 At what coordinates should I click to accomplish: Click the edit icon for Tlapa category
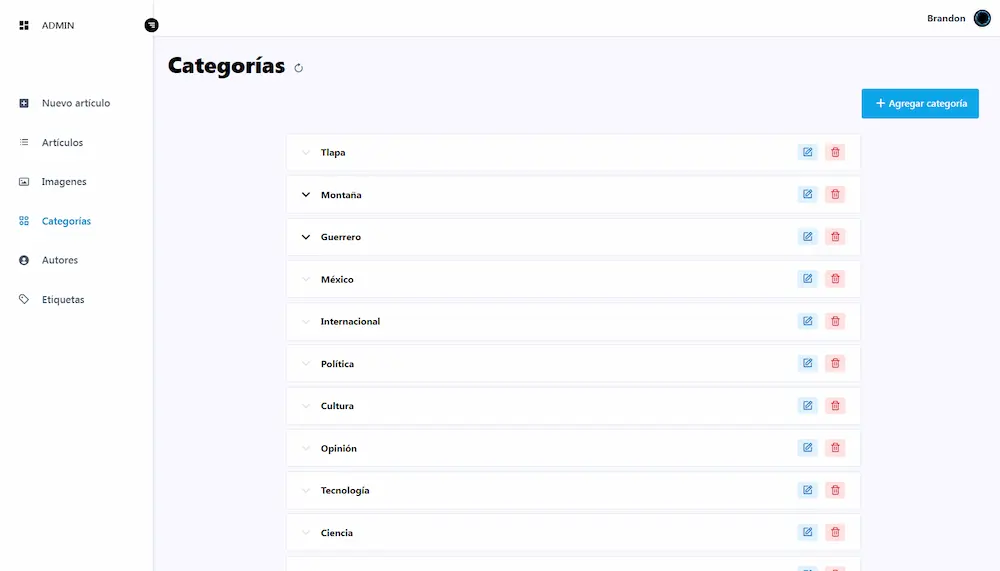807,153
